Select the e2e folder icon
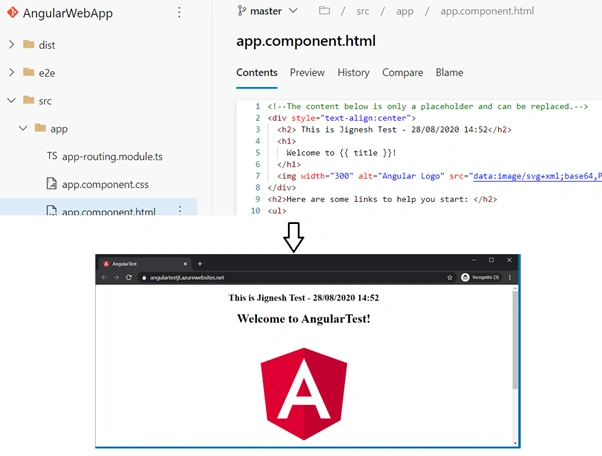Image resolution: width=602 pixels, height=456 pixels. [x=28, y=72]
